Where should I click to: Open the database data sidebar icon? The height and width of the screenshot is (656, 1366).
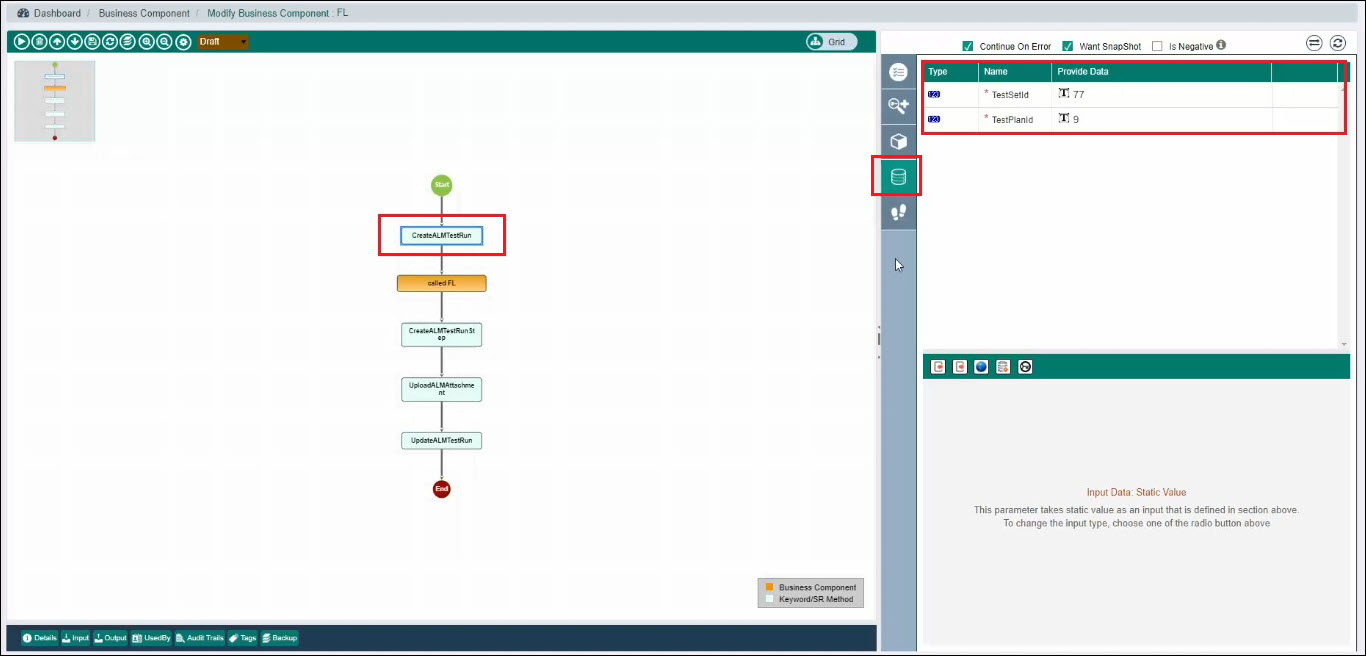(898, 176)
